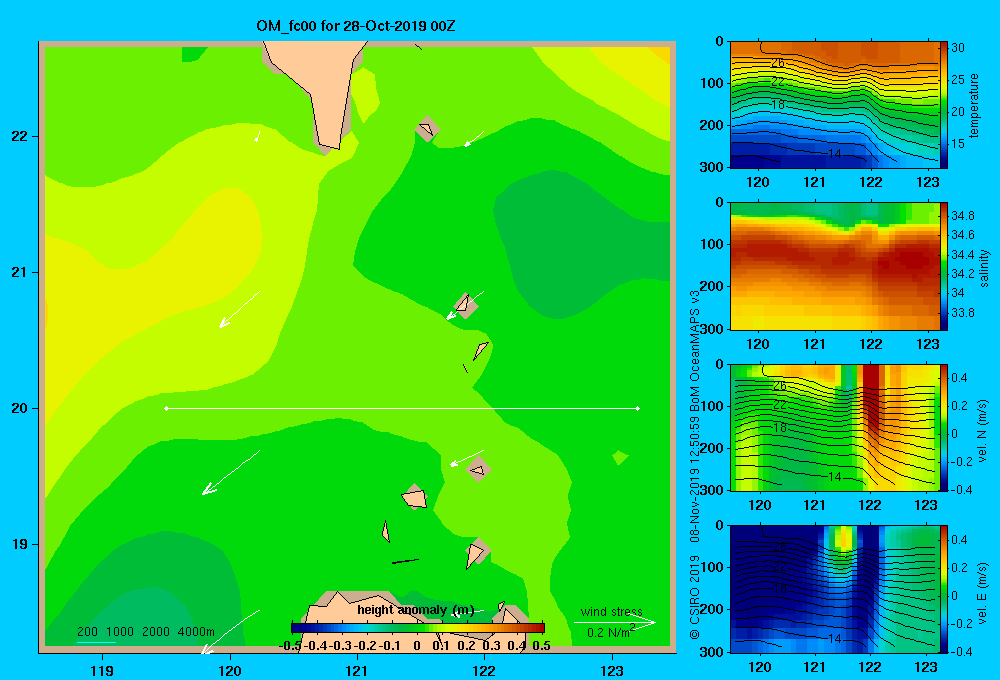Viewport: 1000px width, 680px height.
Task: Click the white transect line at latitude 20
Action: pyautogui.click(x=402, y=408)
